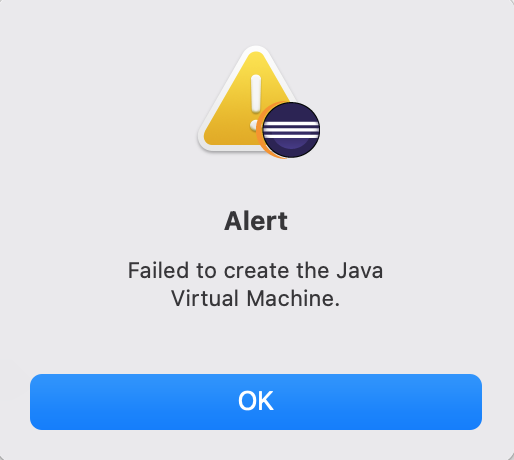Select the bold Alert heading

(256, 221)
